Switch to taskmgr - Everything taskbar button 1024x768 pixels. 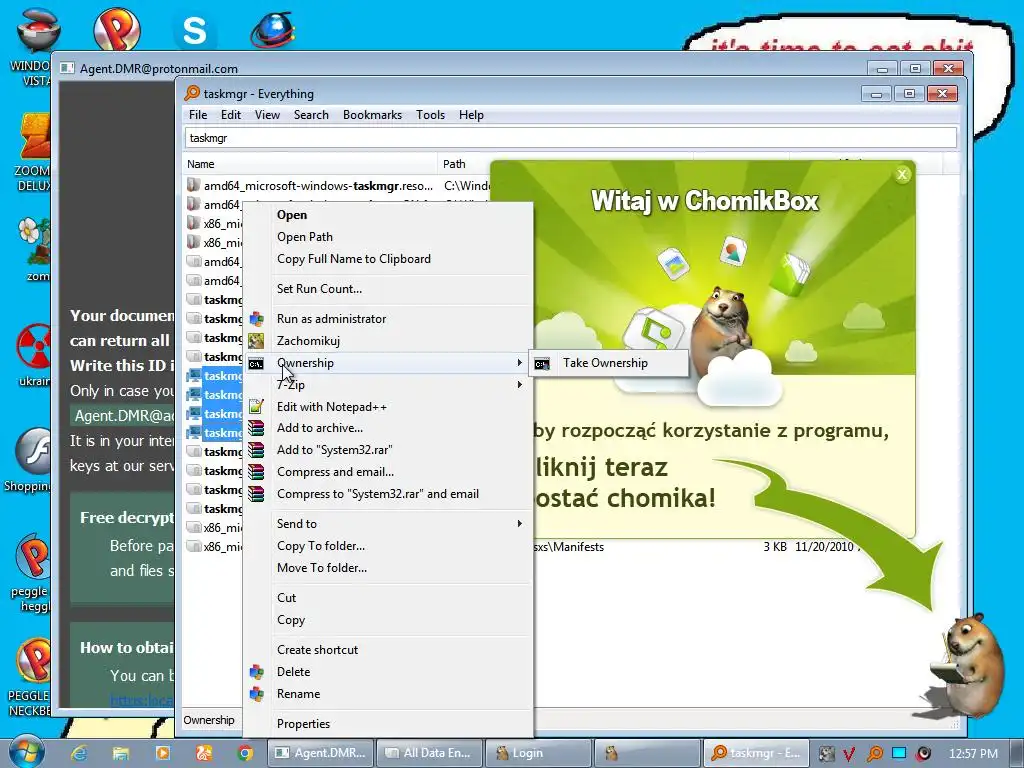[756, 753]
